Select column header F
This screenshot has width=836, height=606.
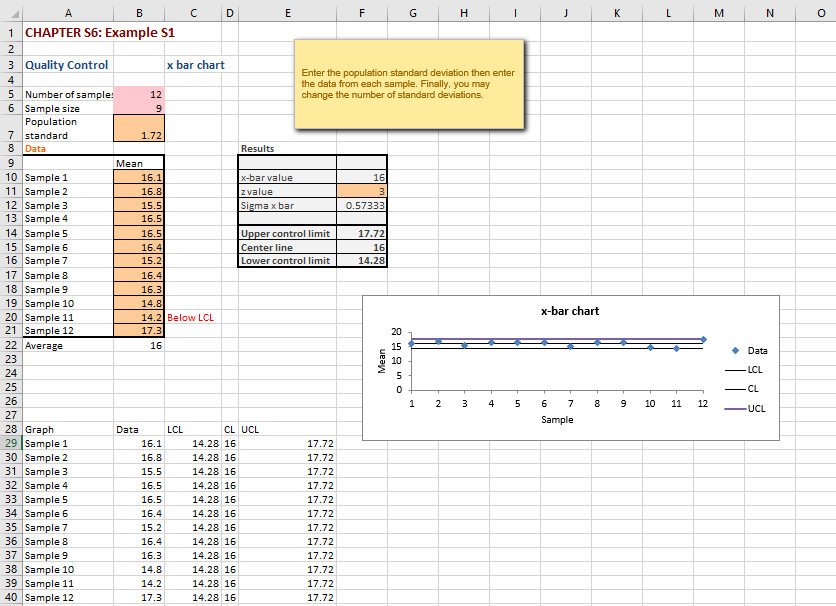[362, 12]
